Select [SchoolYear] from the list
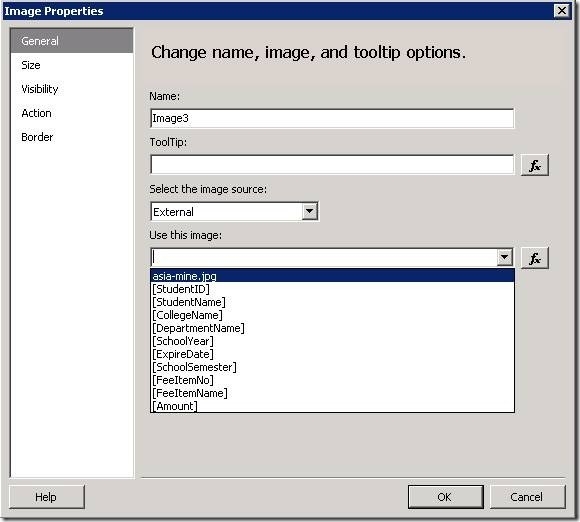This screenshot has height=522, width=580. click(332, 341)
